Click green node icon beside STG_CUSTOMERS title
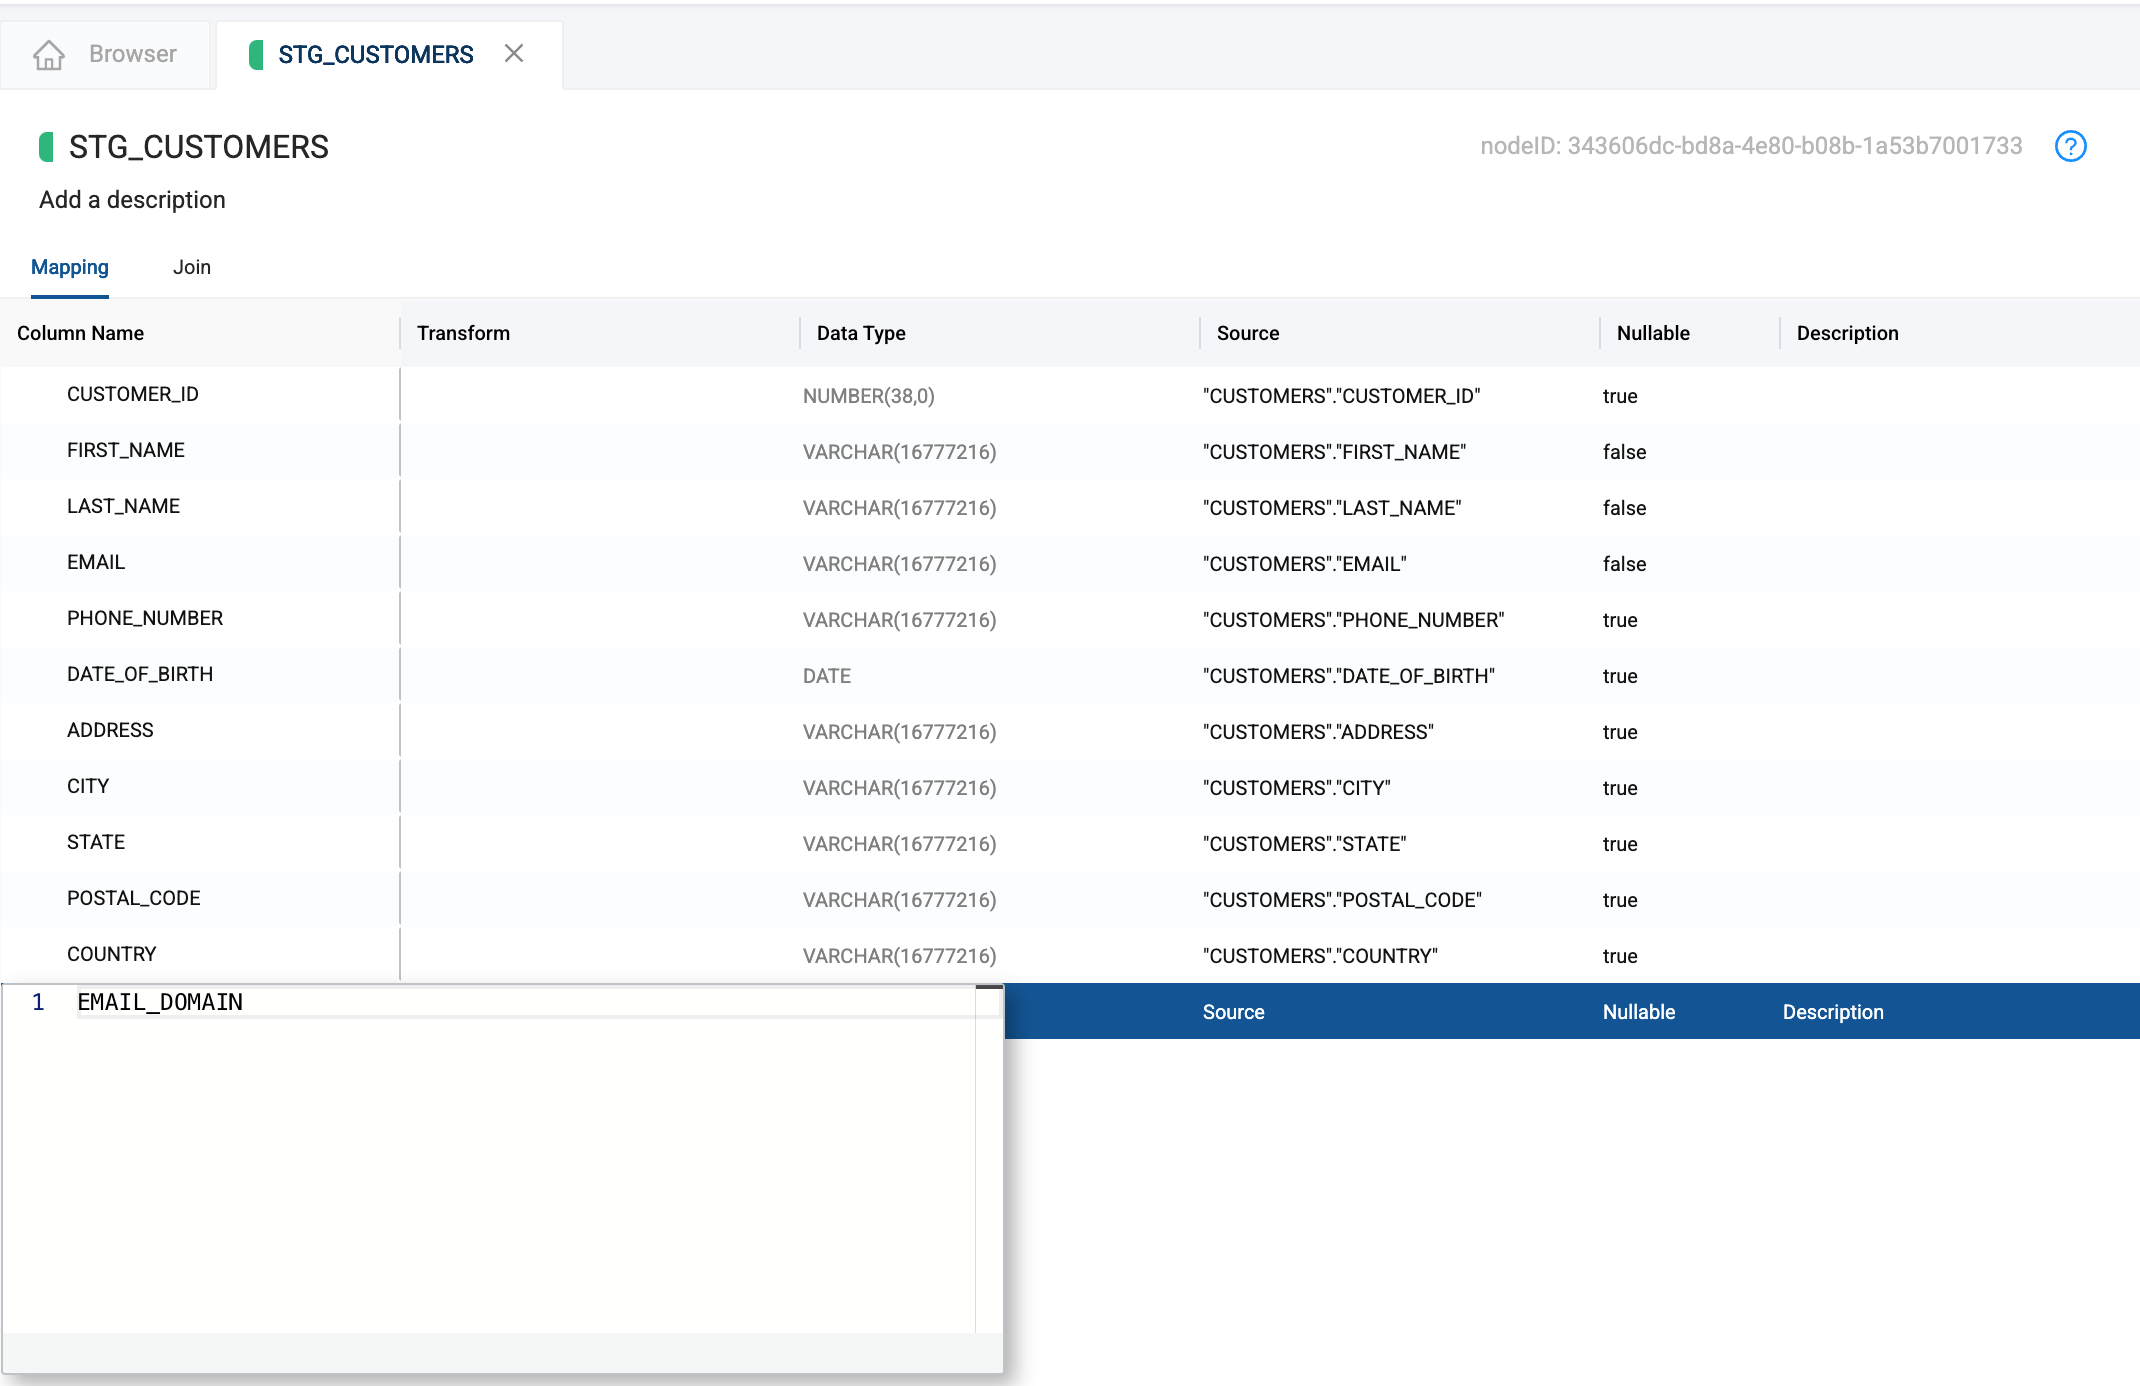Viewport: 2140px width, 1386px height. 46,147
